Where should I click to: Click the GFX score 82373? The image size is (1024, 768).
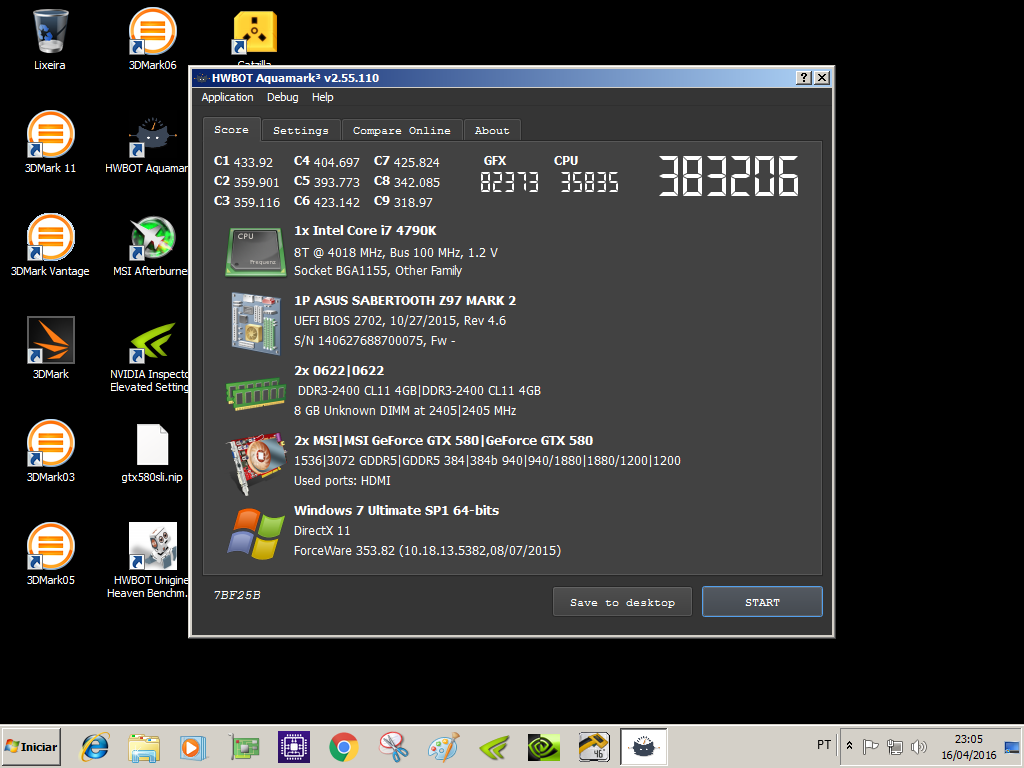pyautogui.click(x=509, y=182)
